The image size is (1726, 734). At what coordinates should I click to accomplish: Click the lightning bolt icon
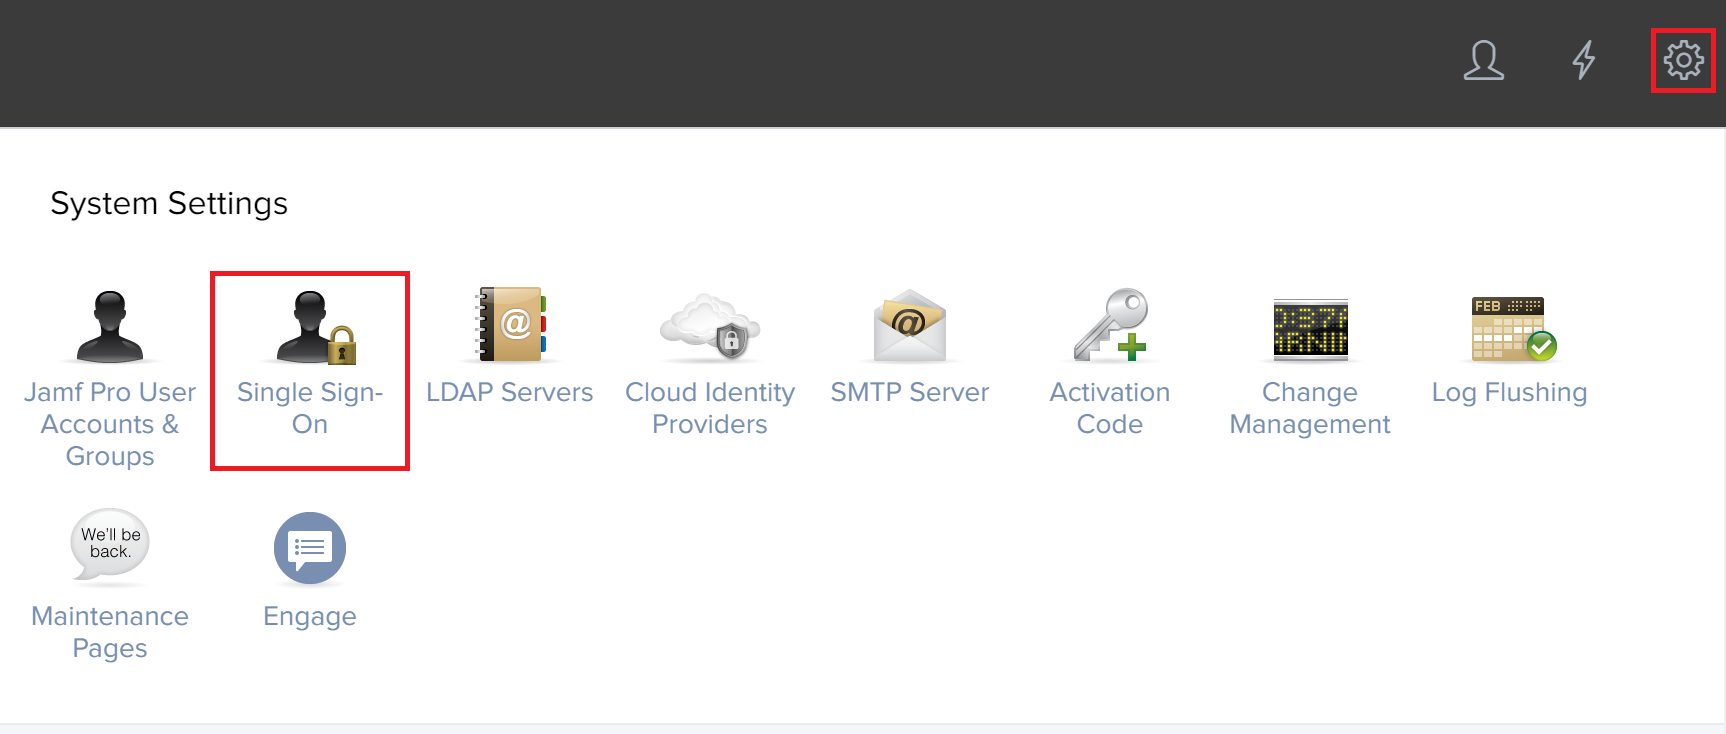coord(1583,60)
